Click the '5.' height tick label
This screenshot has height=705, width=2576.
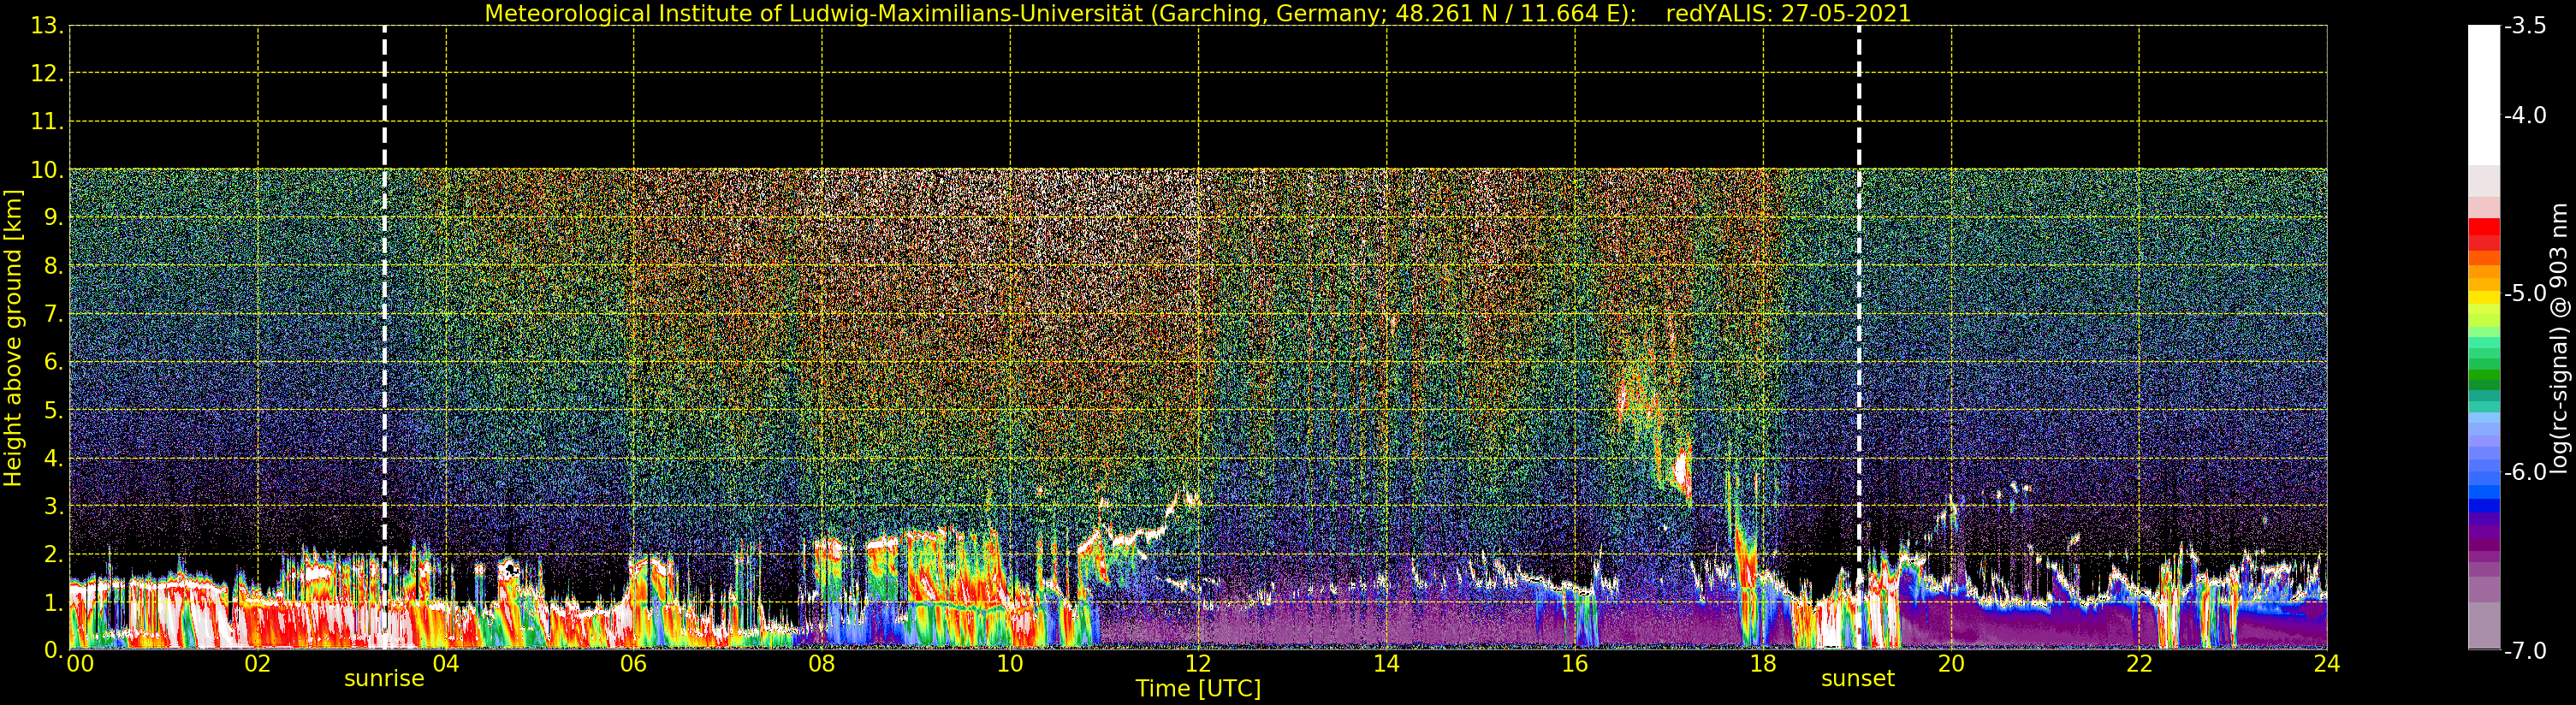click(54, 410)
